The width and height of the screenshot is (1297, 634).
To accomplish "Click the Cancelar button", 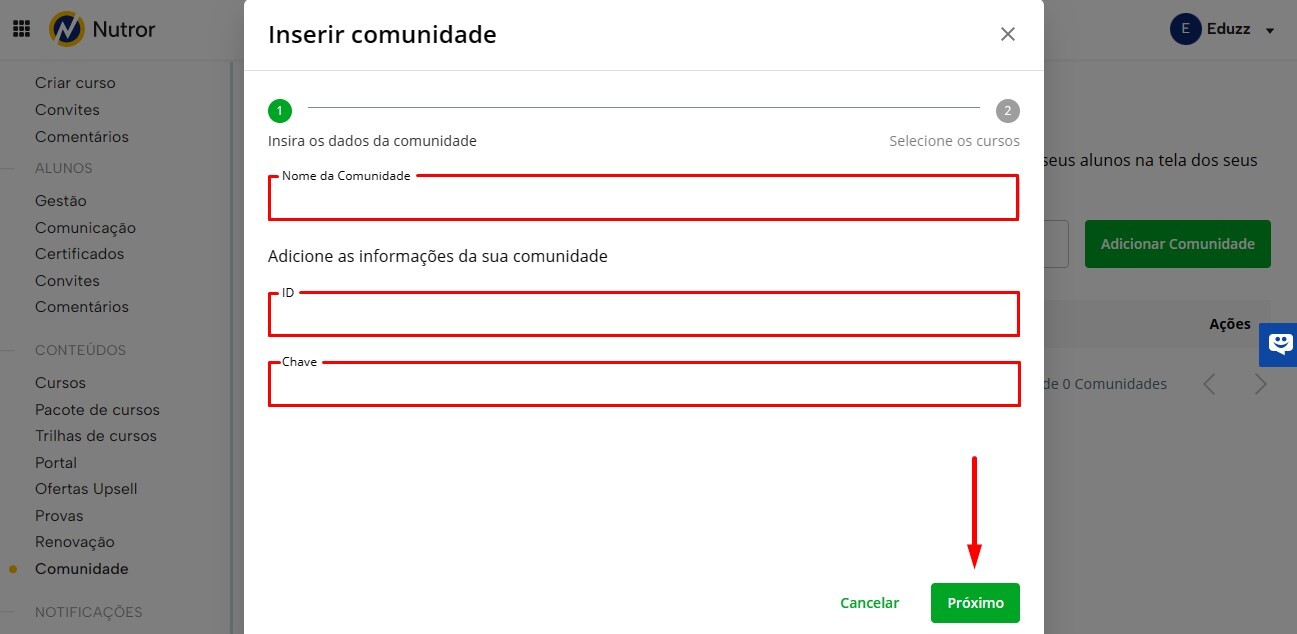I will coord(869,603).
